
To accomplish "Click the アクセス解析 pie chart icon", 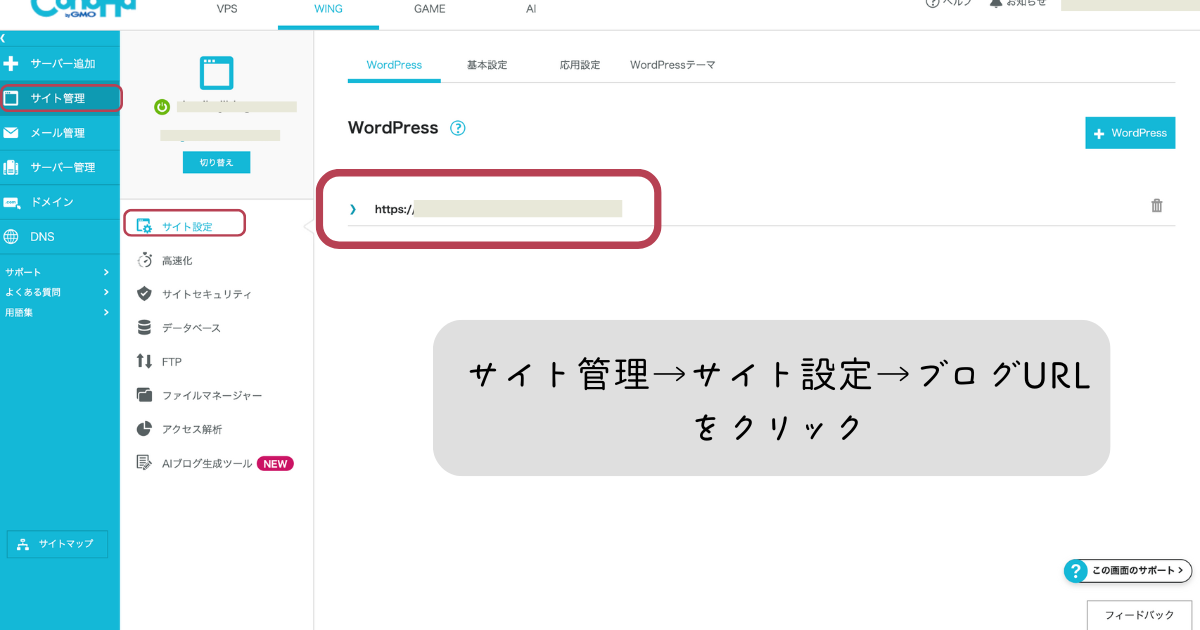I will click(x=144, y=429).
